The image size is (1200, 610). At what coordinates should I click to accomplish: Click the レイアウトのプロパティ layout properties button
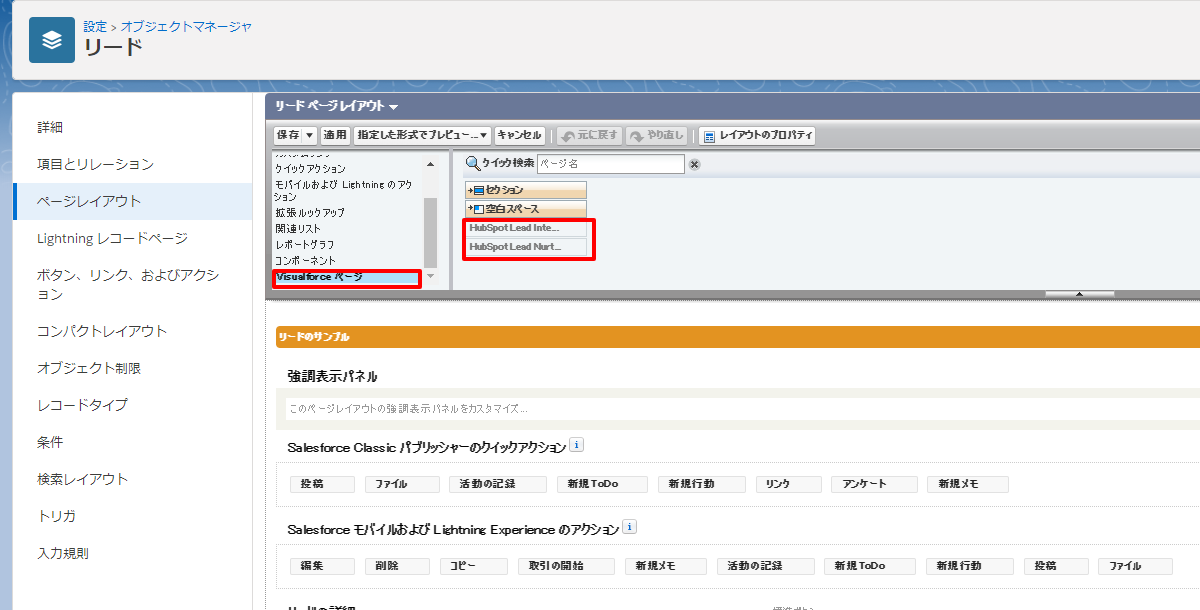[x=757, y=135]
